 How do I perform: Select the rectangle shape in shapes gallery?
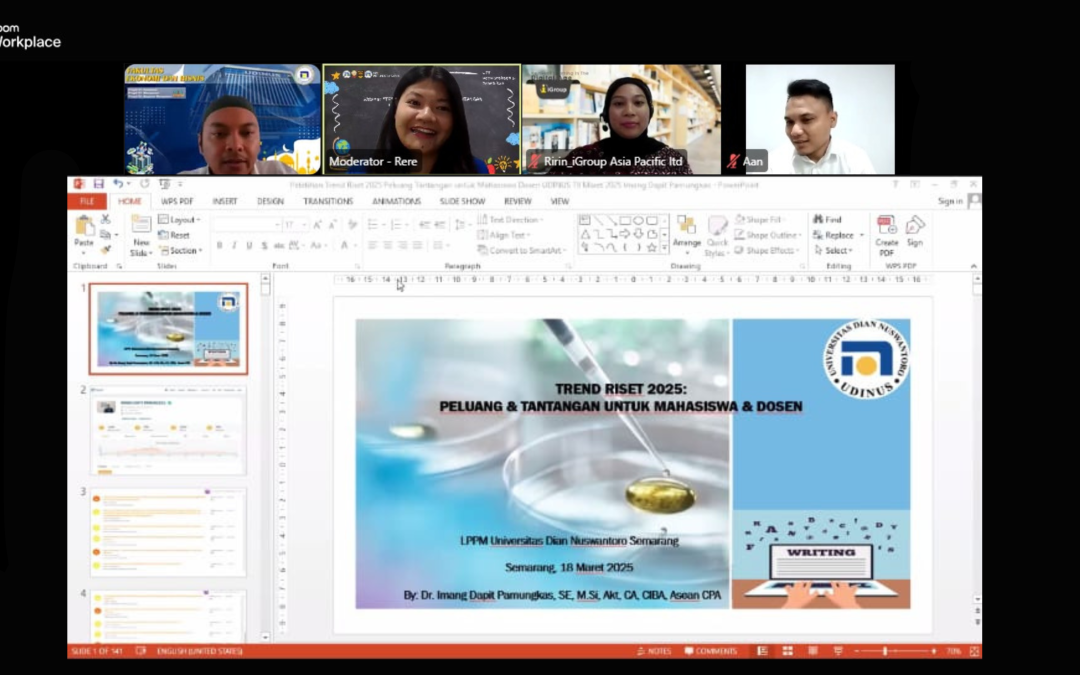[625, 220]
